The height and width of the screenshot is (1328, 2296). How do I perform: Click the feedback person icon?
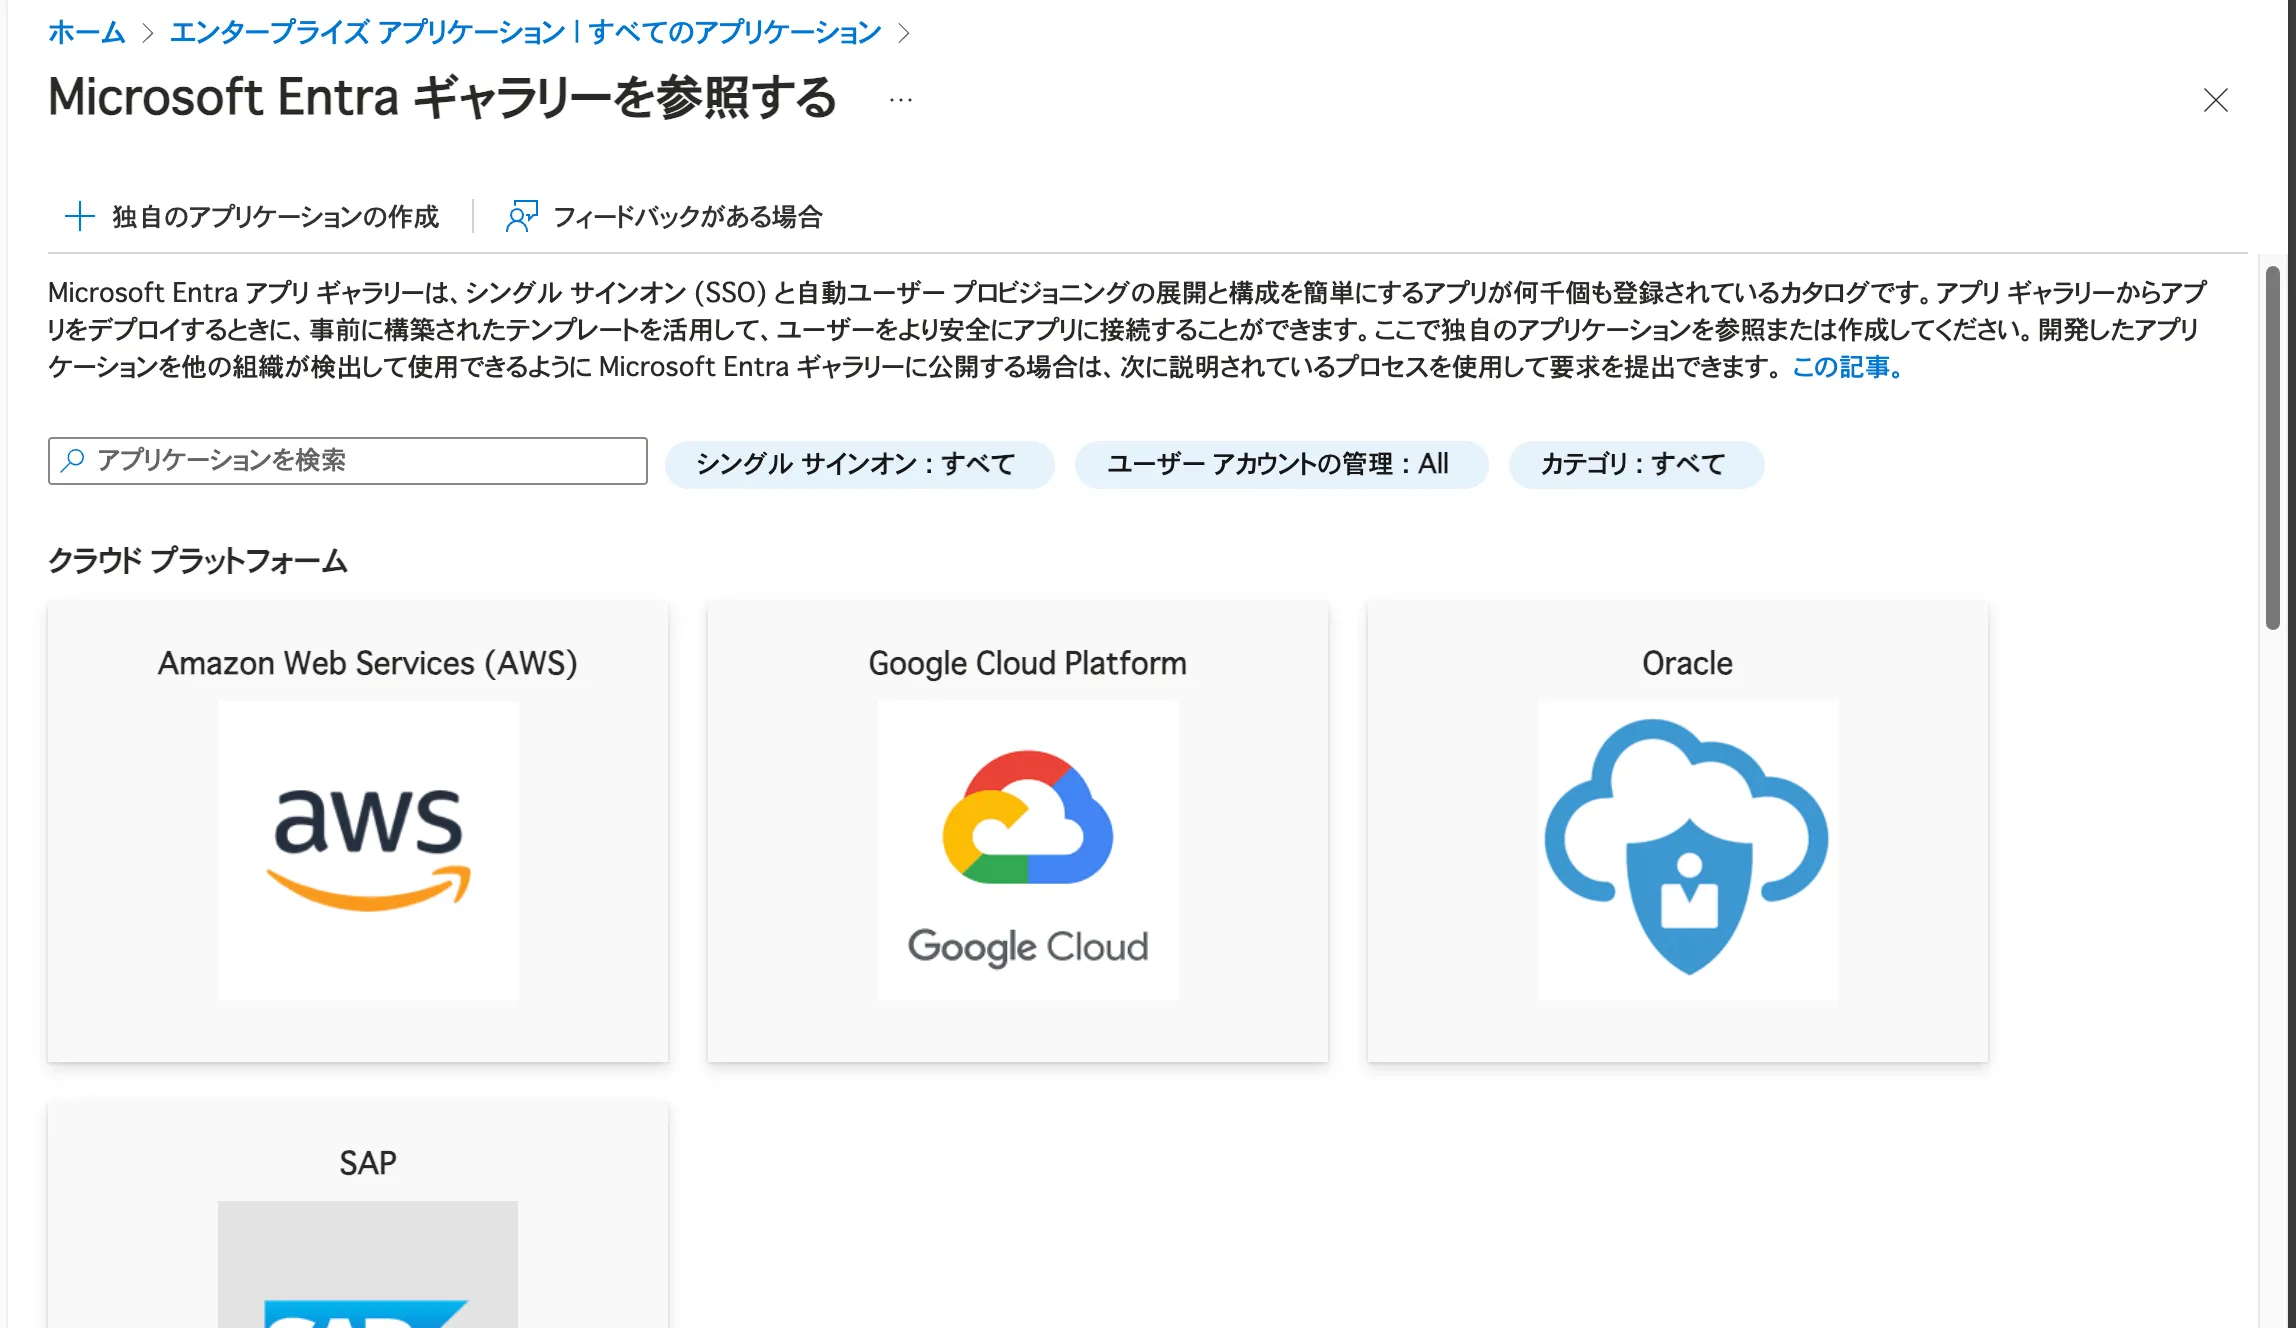[522, 216]
